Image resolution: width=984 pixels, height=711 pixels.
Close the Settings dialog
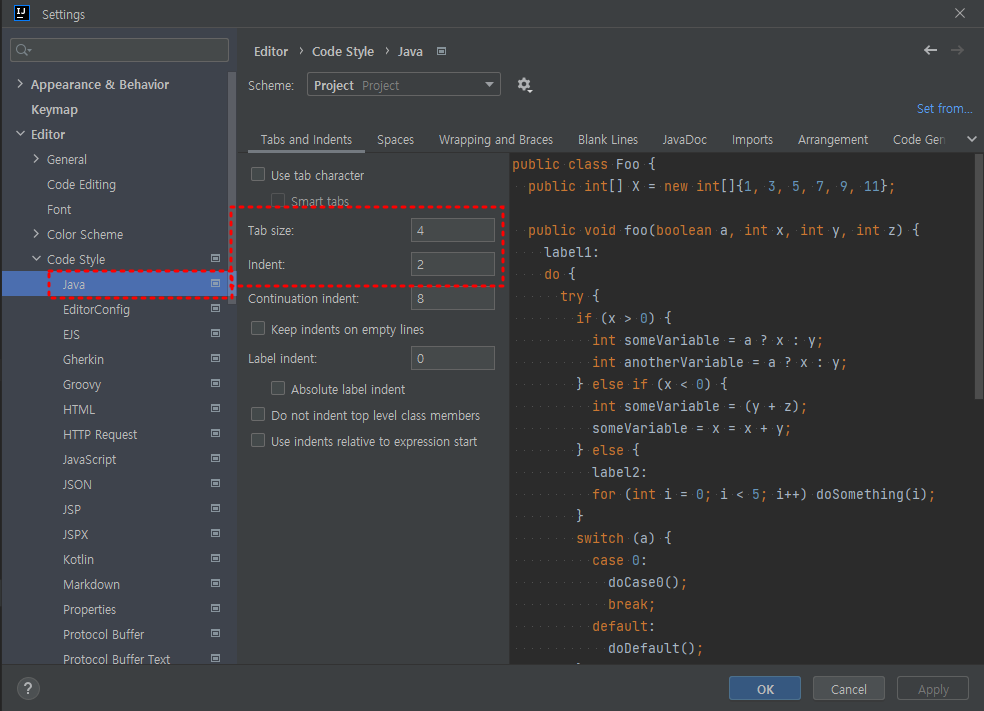coord(960,13)
